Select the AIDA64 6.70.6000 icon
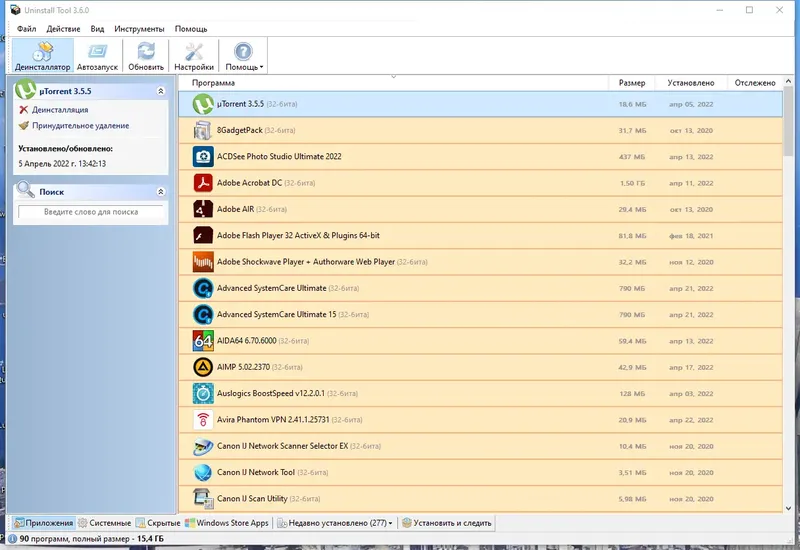The image size is (800, 550). tap(203, 341)
